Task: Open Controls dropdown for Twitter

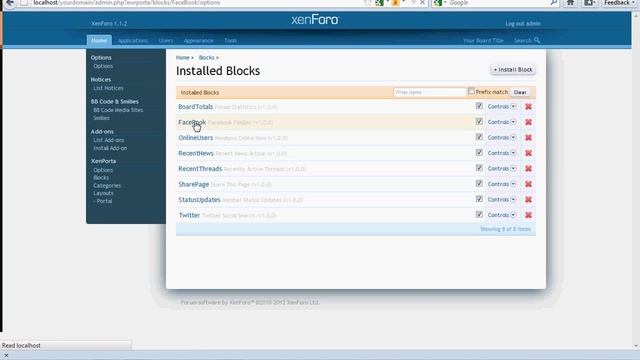Action: click(x=502, y=215)
